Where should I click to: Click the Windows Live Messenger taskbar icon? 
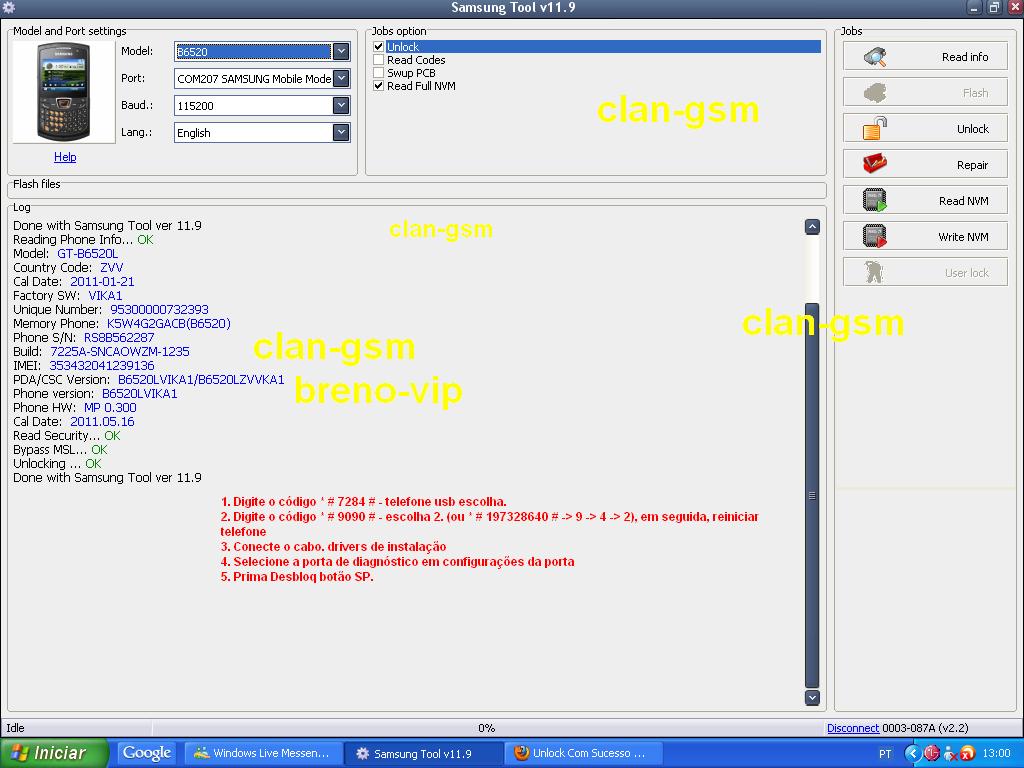tap(201, 753)
